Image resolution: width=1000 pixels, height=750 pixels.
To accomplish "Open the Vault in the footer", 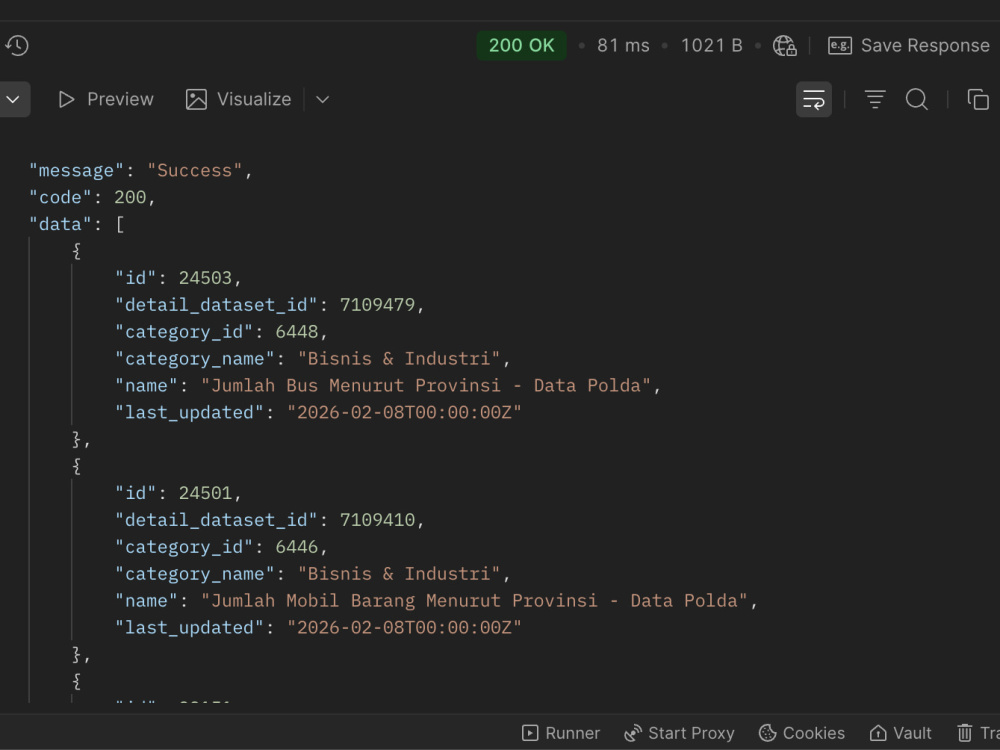I will pos(901,733).
